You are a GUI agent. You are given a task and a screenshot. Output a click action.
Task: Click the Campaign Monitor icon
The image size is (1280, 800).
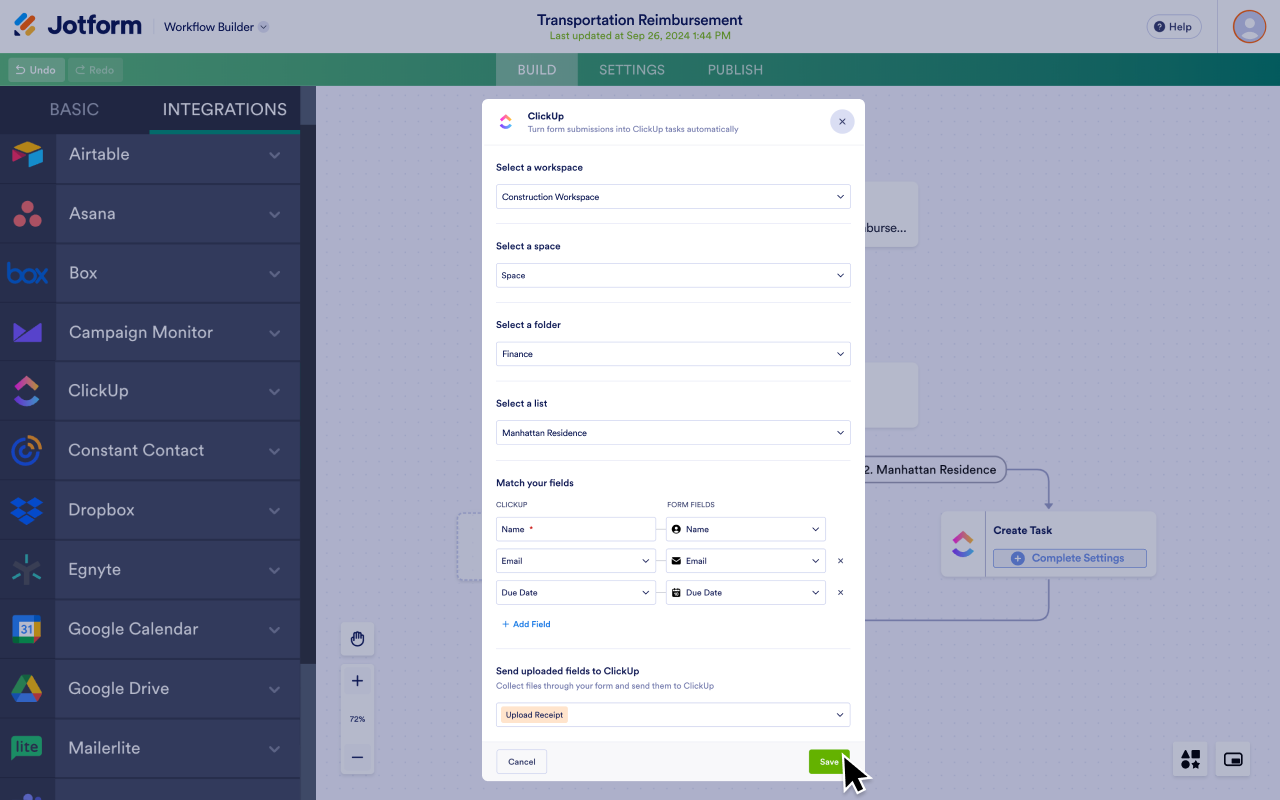(28, 332)
